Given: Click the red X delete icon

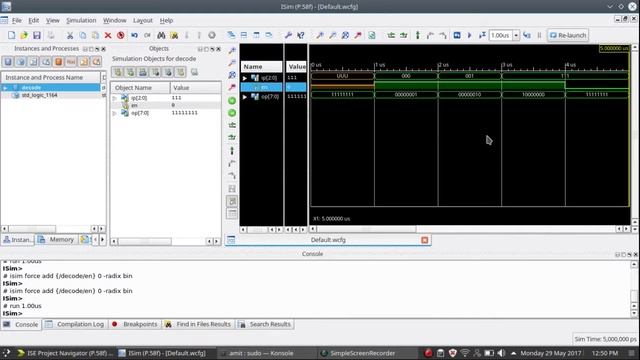Looking at the screenshot, I should [x=108, y=36].
